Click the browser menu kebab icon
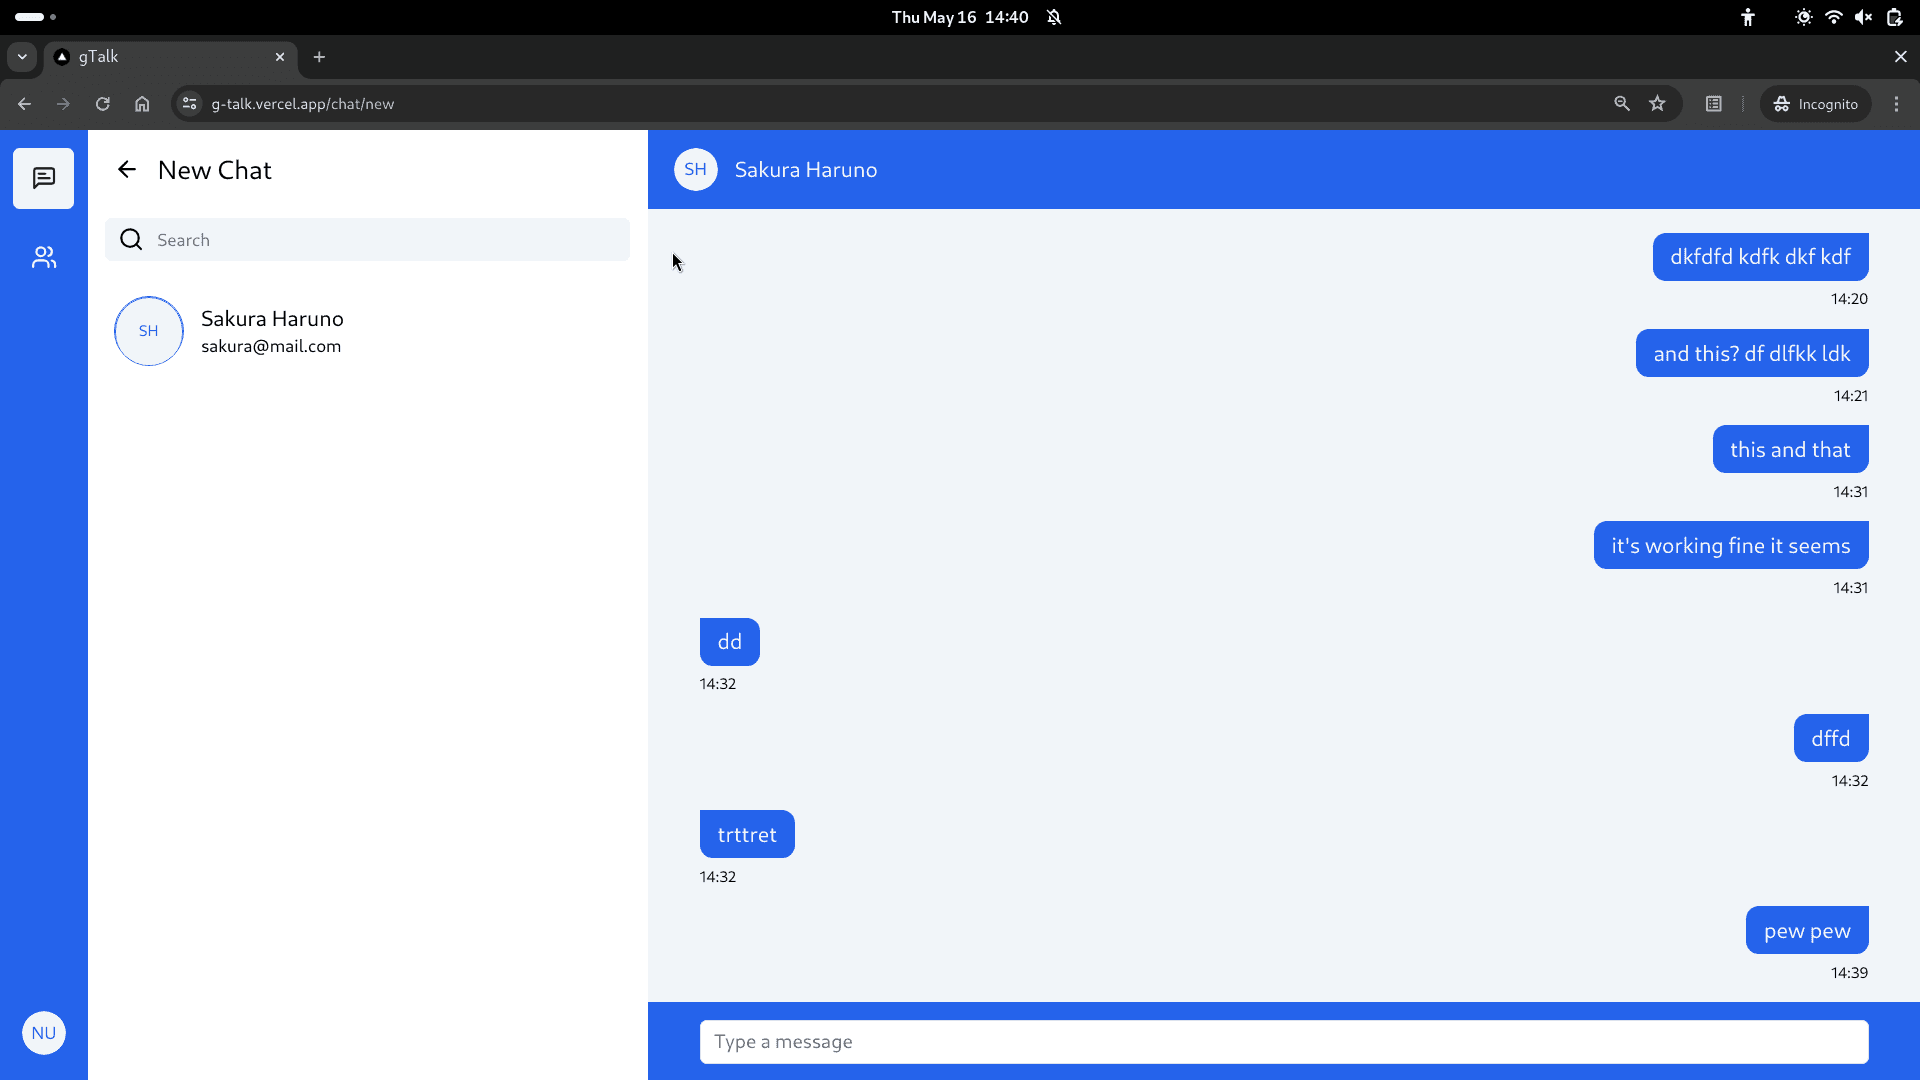 click(x=1896, y=104)
